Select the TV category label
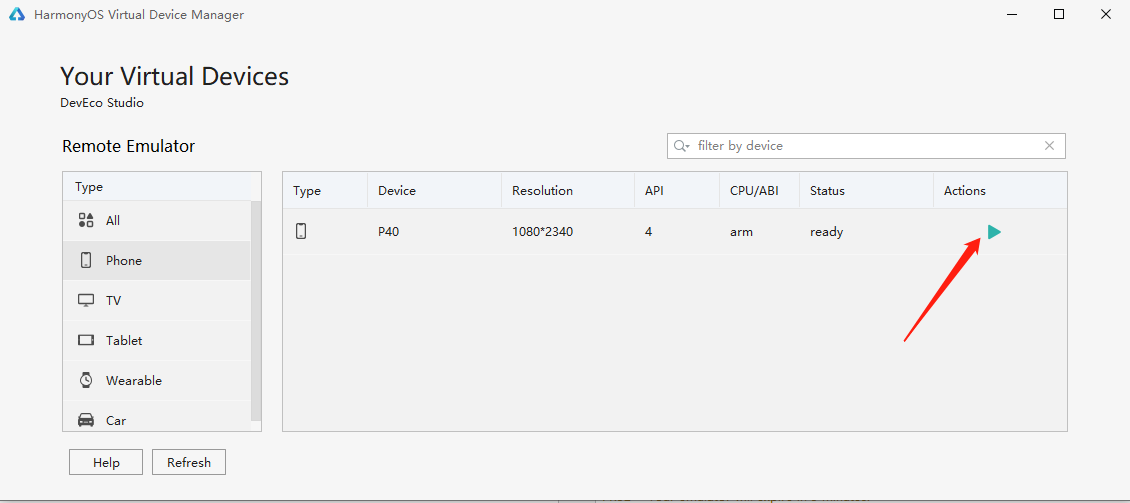The height and width of the screenshot is (503, 1130). [113, 301]
